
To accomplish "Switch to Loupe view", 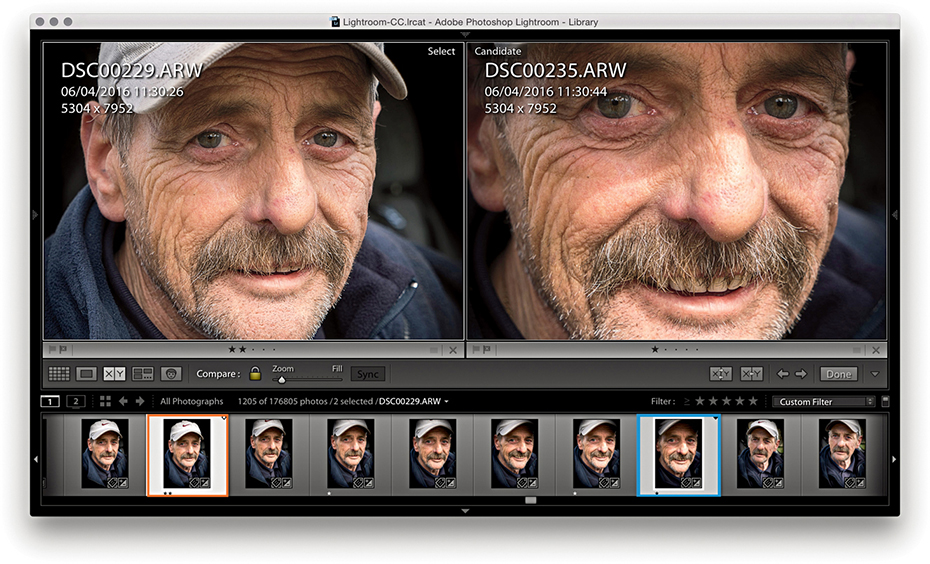I will (87, 374).
